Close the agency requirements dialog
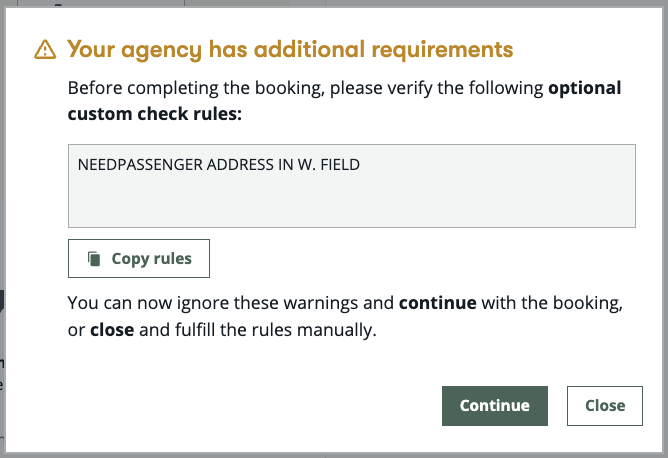The width and height of the screenshot is (668, 458). 604,405
